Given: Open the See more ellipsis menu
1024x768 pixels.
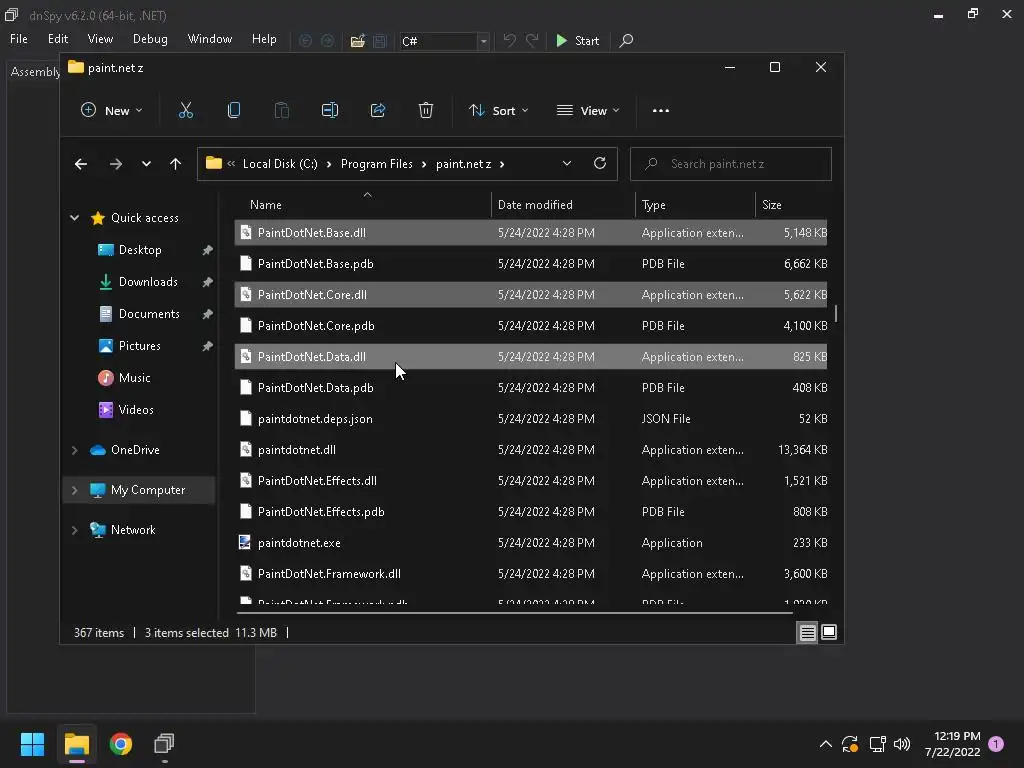Looking at the screenshot, I should tap(660, 110).
